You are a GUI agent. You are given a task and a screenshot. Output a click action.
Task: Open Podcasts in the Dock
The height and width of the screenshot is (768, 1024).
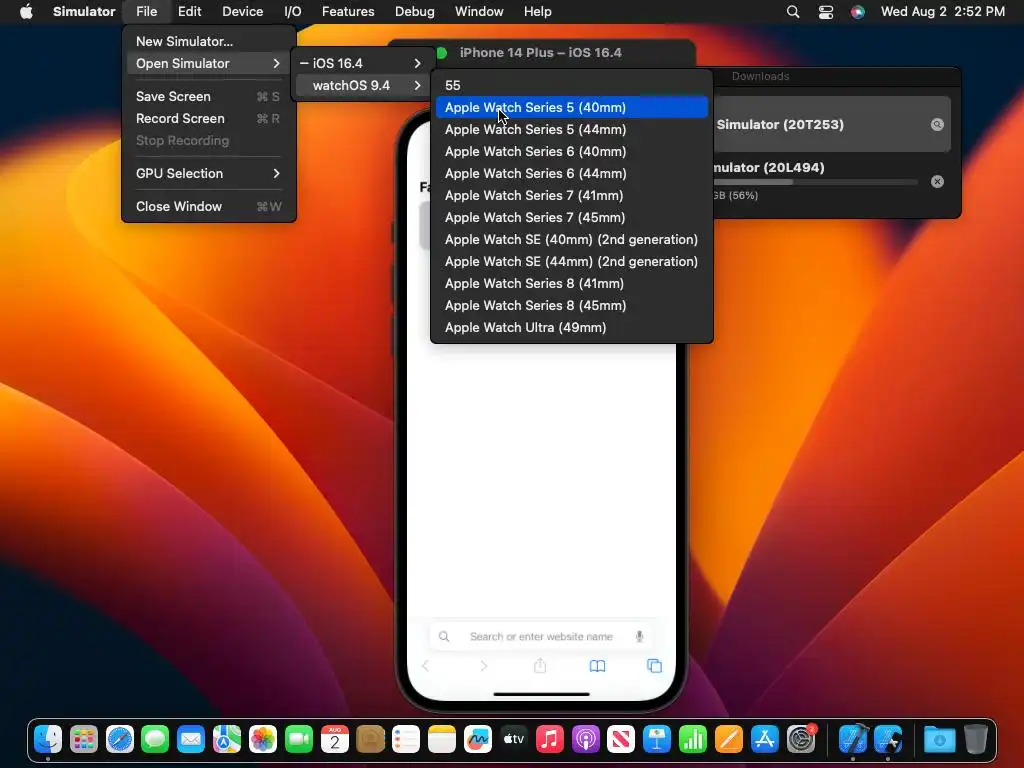tap(586, 740)
